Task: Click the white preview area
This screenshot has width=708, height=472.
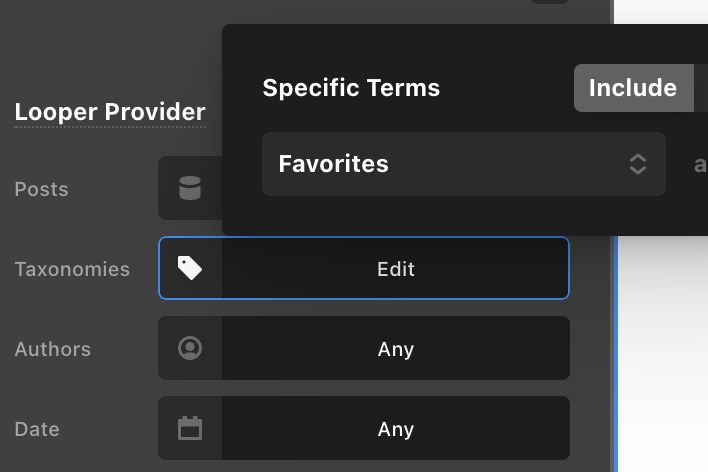Action: (x=664, y=350)
